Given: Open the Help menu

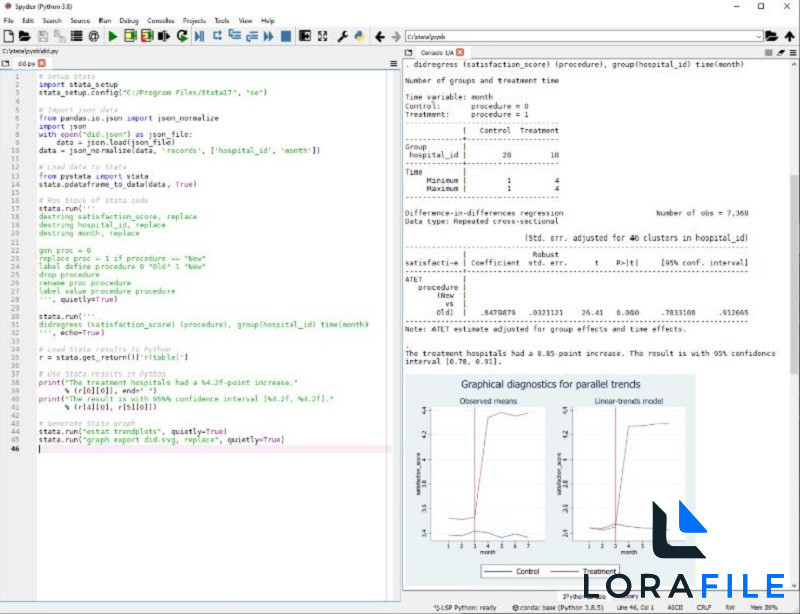Looking at the screenshot, I should coord(267,21).
